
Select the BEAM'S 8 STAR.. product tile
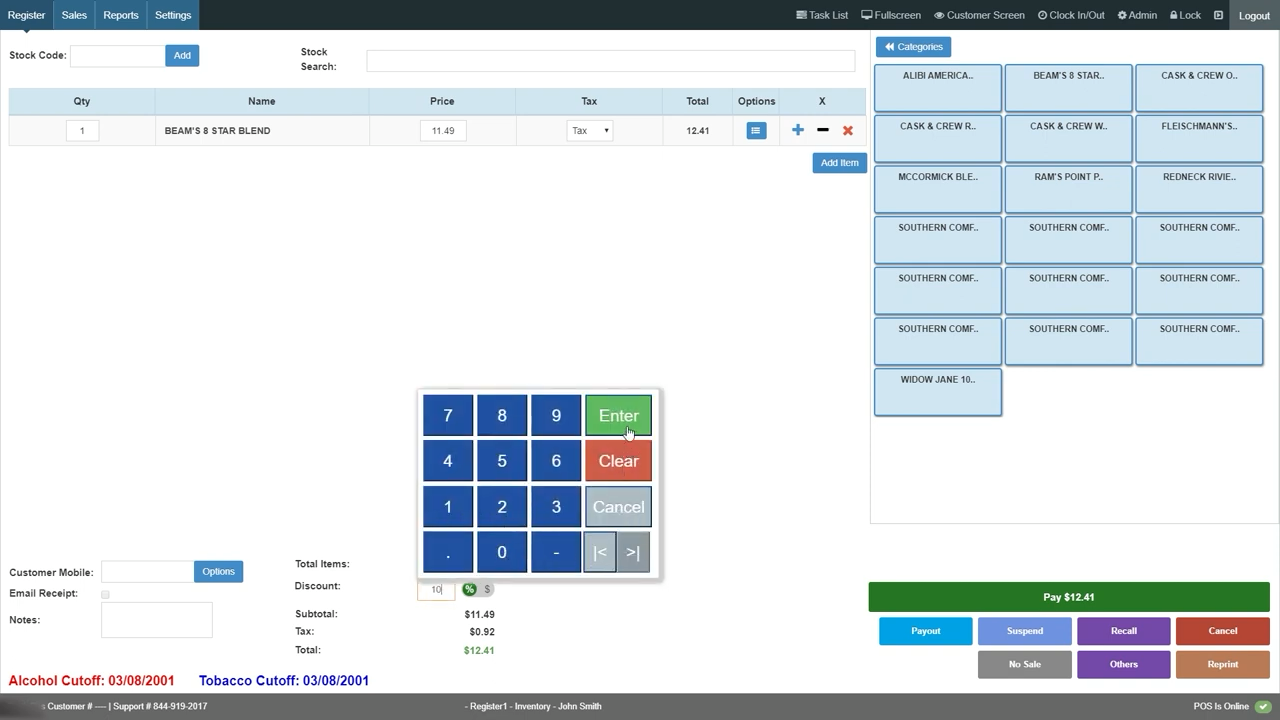(x=1068, y=88)
